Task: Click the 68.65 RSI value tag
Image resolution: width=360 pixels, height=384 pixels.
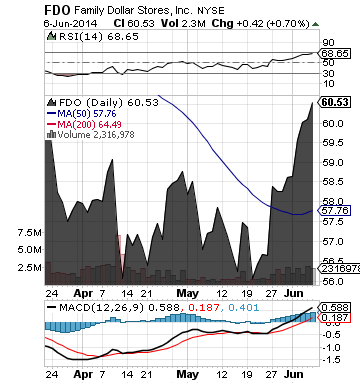Action: click(x=335, y=53)
